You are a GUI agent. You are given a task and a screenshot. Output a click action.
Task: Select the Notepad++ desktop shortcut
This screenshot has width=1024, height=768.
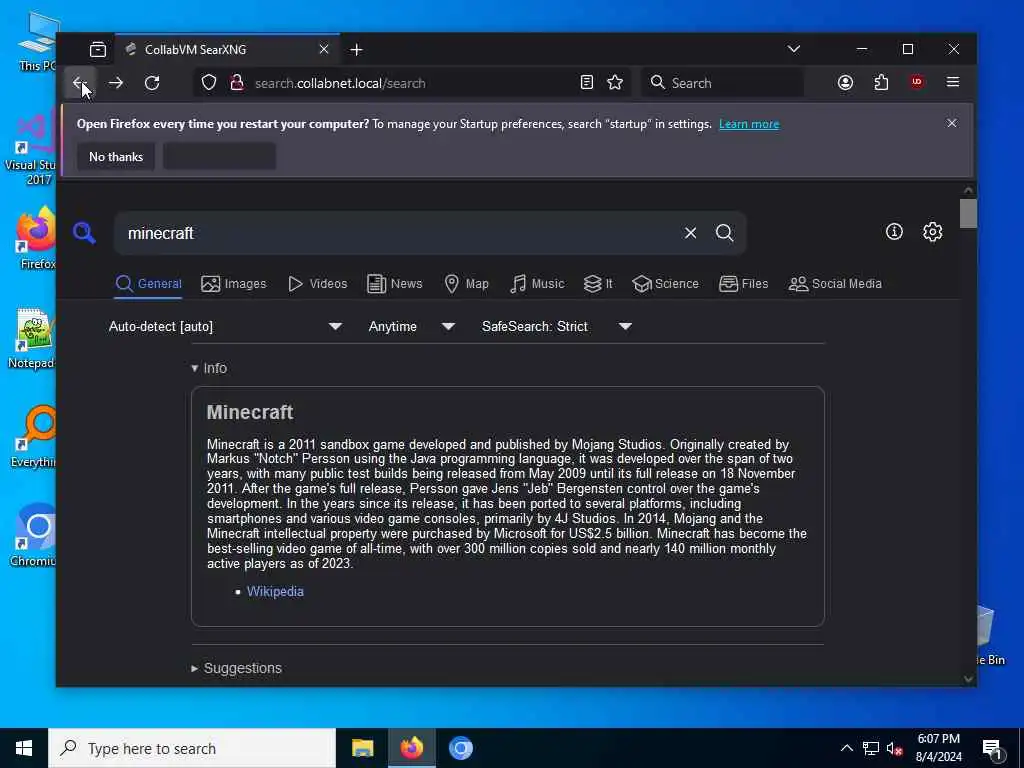[x=33, y=339]
